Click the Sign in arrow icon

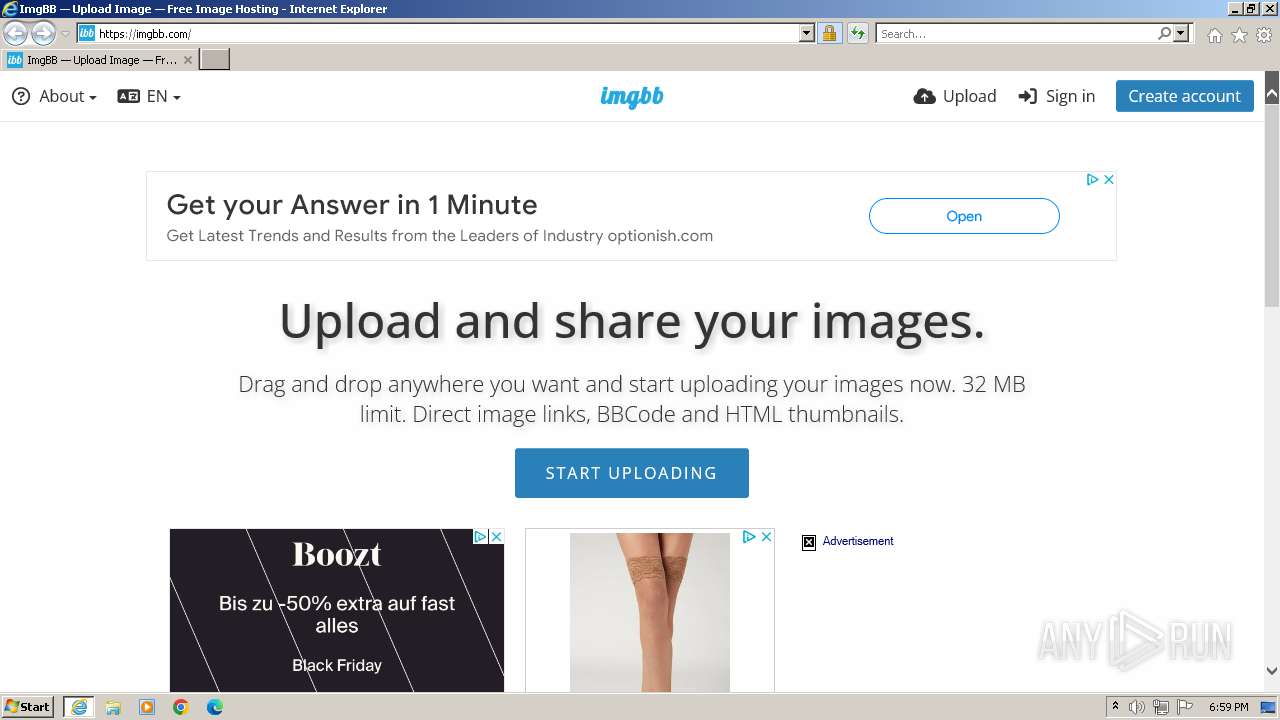click(x=1028, y=96)
